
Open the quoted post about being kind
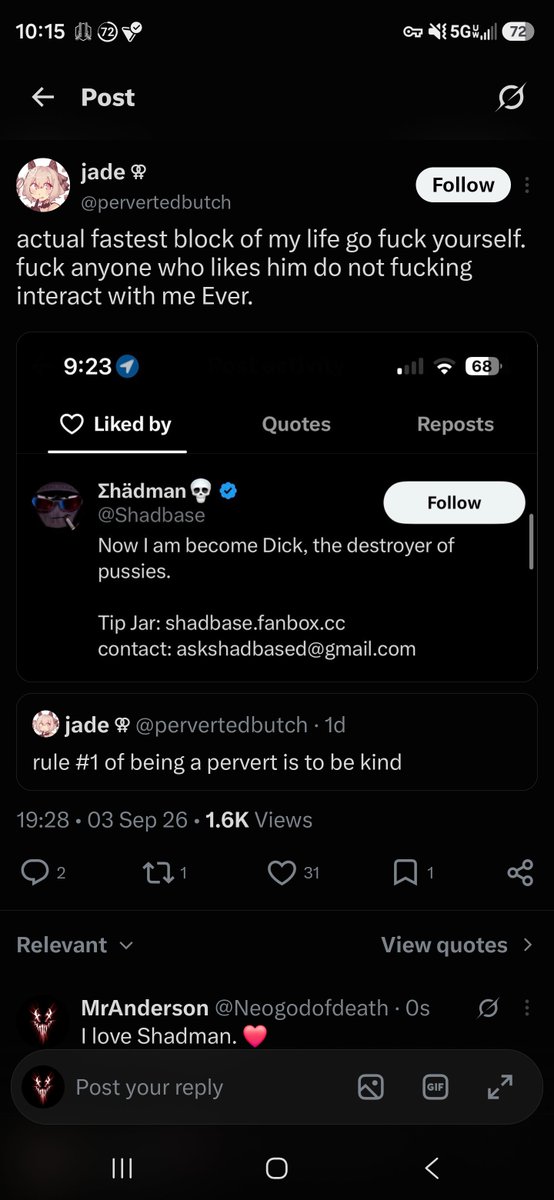[x=277, y=743]
